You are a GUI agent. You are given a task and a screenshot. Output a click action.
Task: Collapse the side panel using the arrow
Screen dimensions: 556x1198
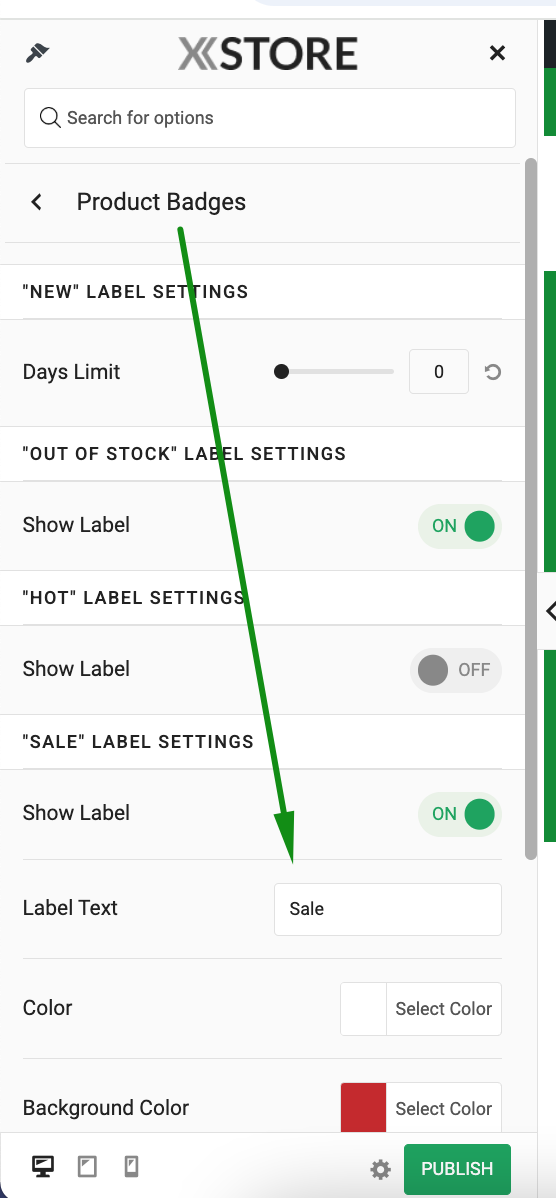click(550, 610)
